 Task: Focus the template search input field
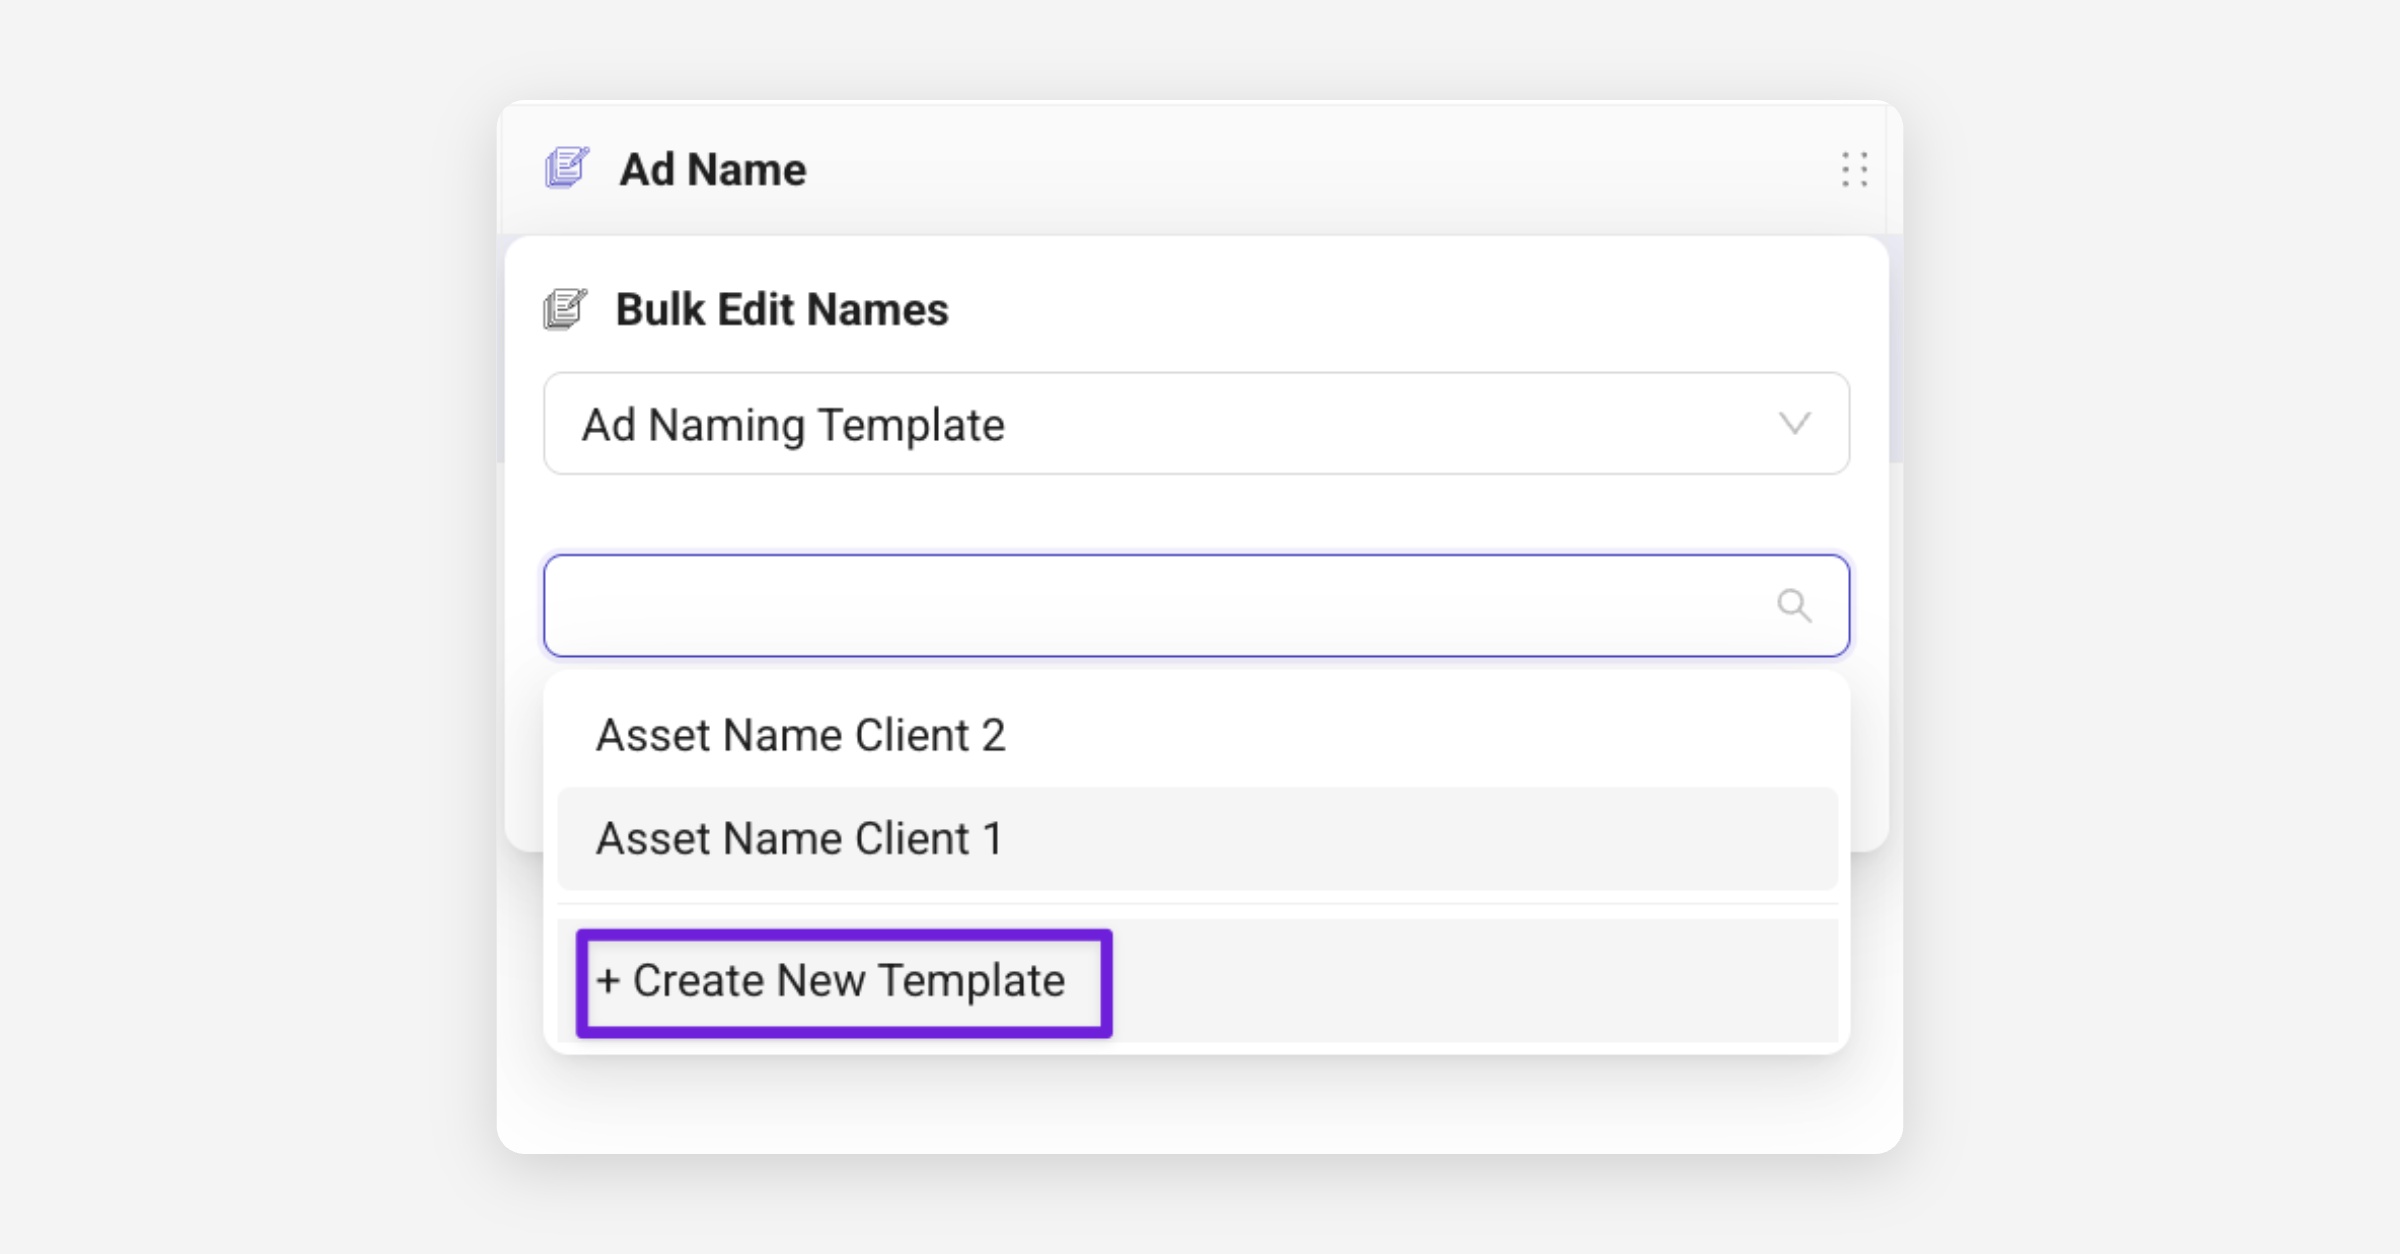[x=1150, y=605]
